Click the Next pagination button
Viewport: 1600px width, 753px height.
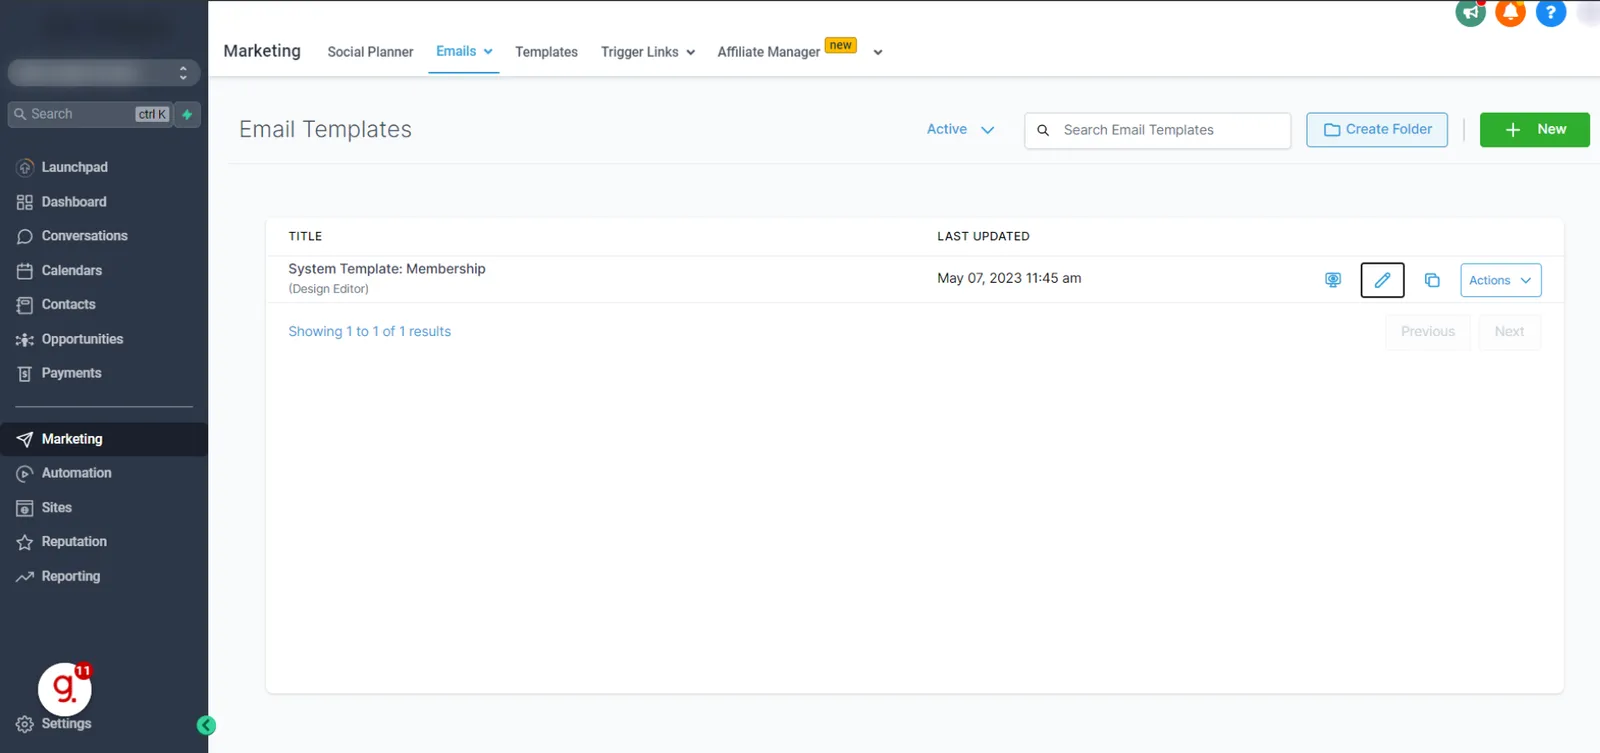coord(1509,332)
